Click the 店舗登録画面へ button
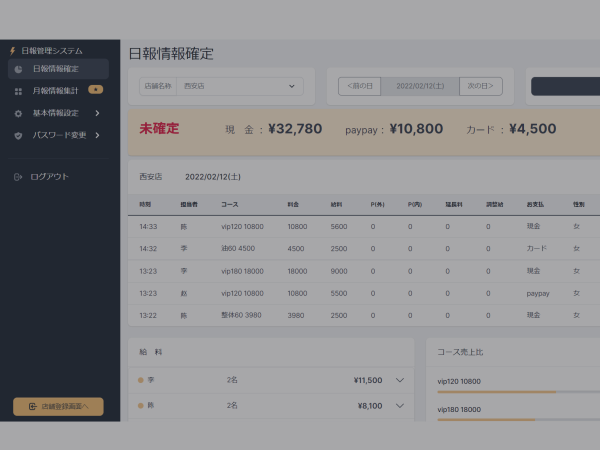Image resolution: width=600 pixels, height=450 pixels. pyautogui.click(x=58, y=406)
